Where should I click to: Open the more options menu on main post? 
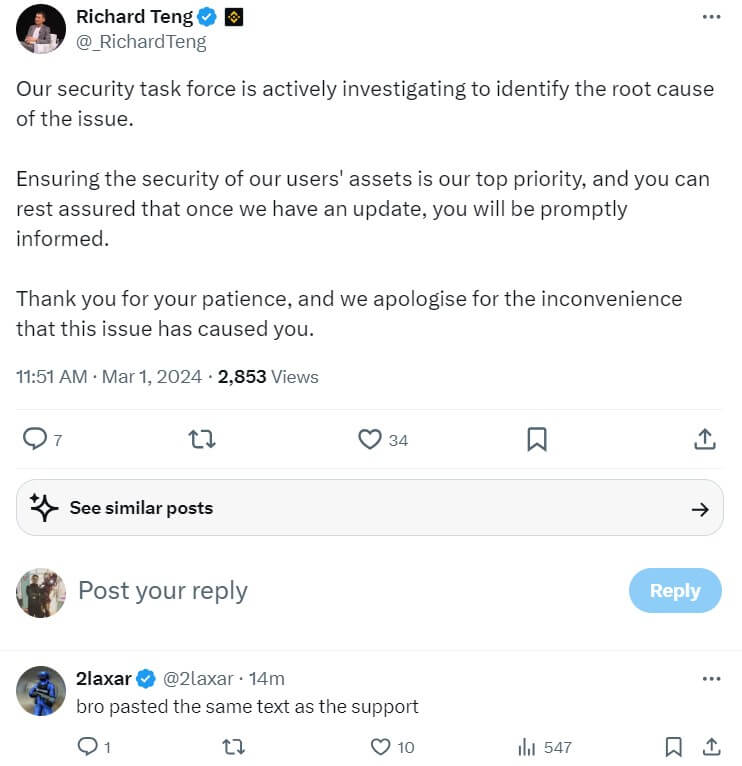pyautogui.click(x=711, y=17)
